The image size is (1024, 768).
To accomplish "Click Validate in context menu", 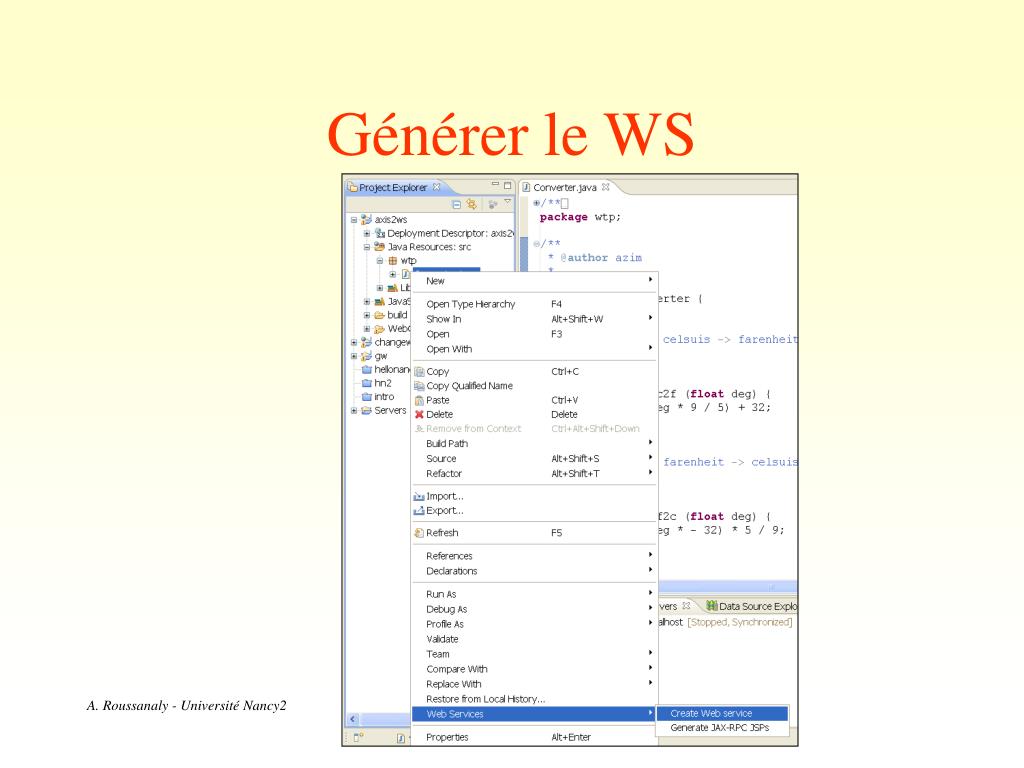I will tap(534, 639).
